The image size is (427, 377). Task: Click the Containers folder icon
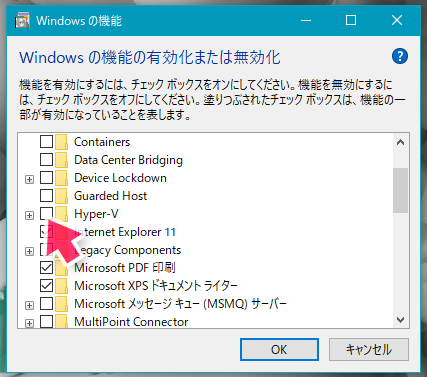coord(61,142)
